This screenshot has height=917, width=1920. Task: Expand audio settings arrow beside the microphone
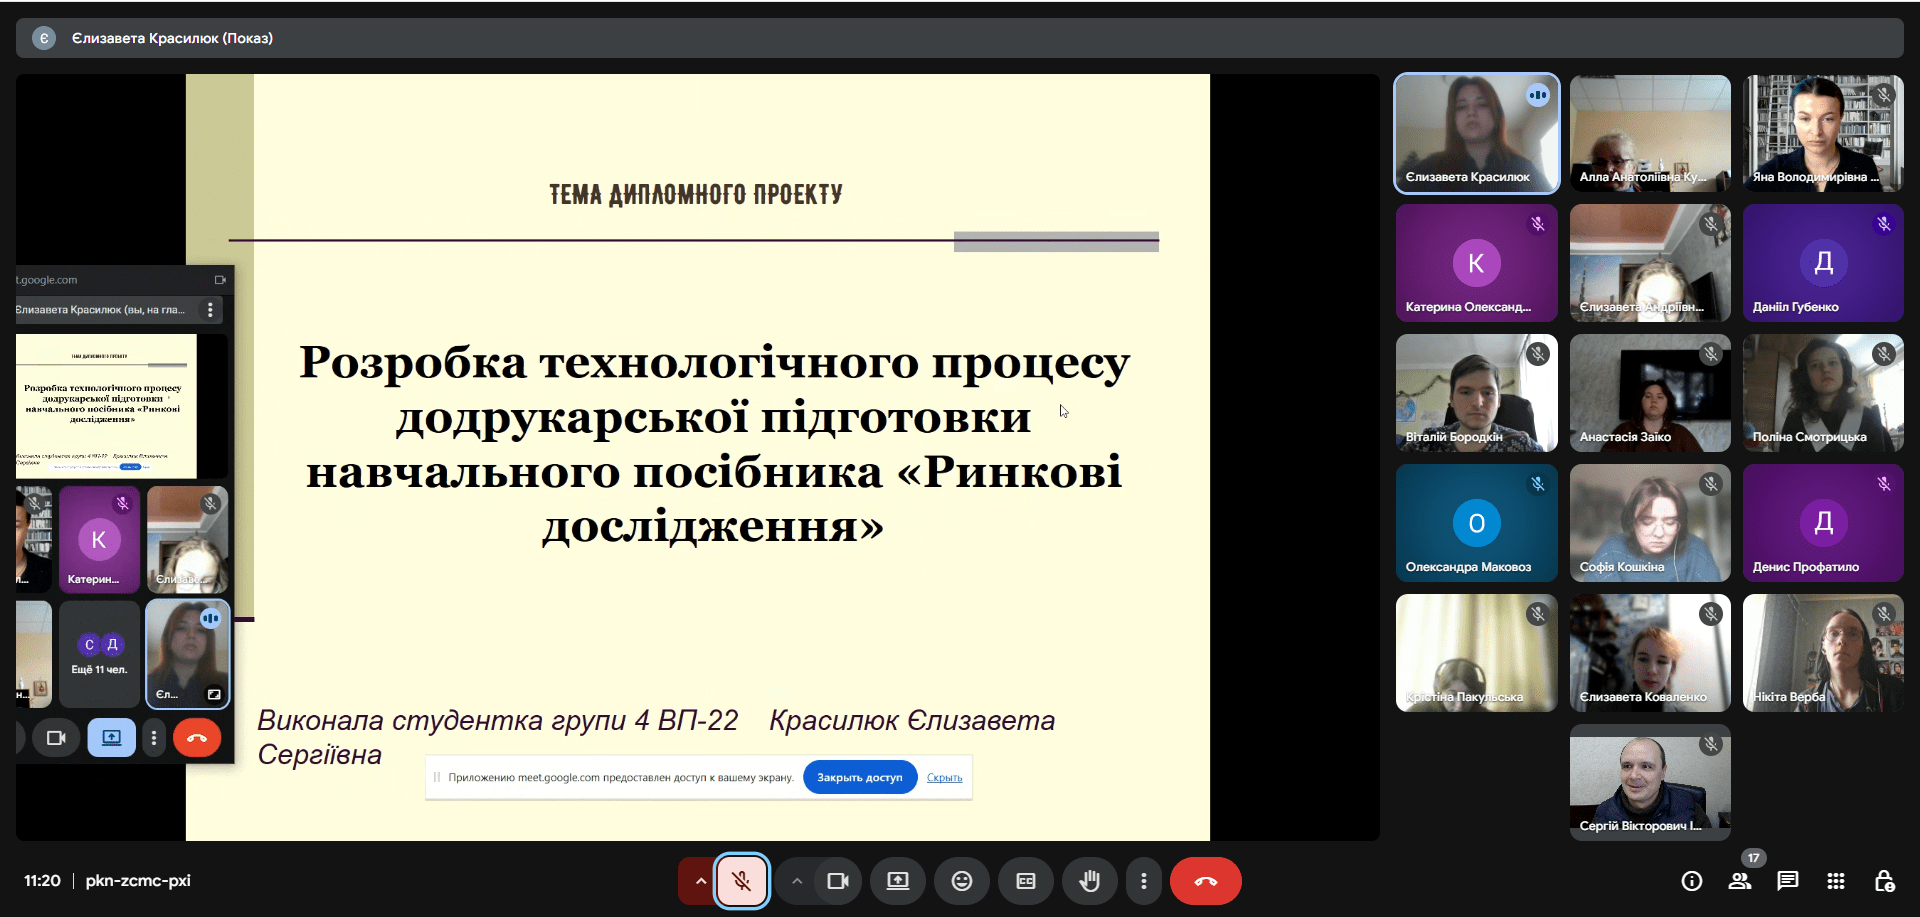click(700, 881)
